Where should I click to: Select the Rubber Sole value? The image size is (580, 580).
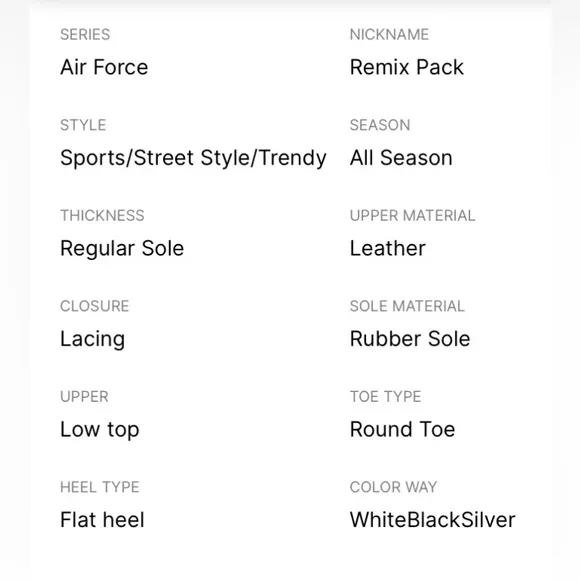(410, 339)
